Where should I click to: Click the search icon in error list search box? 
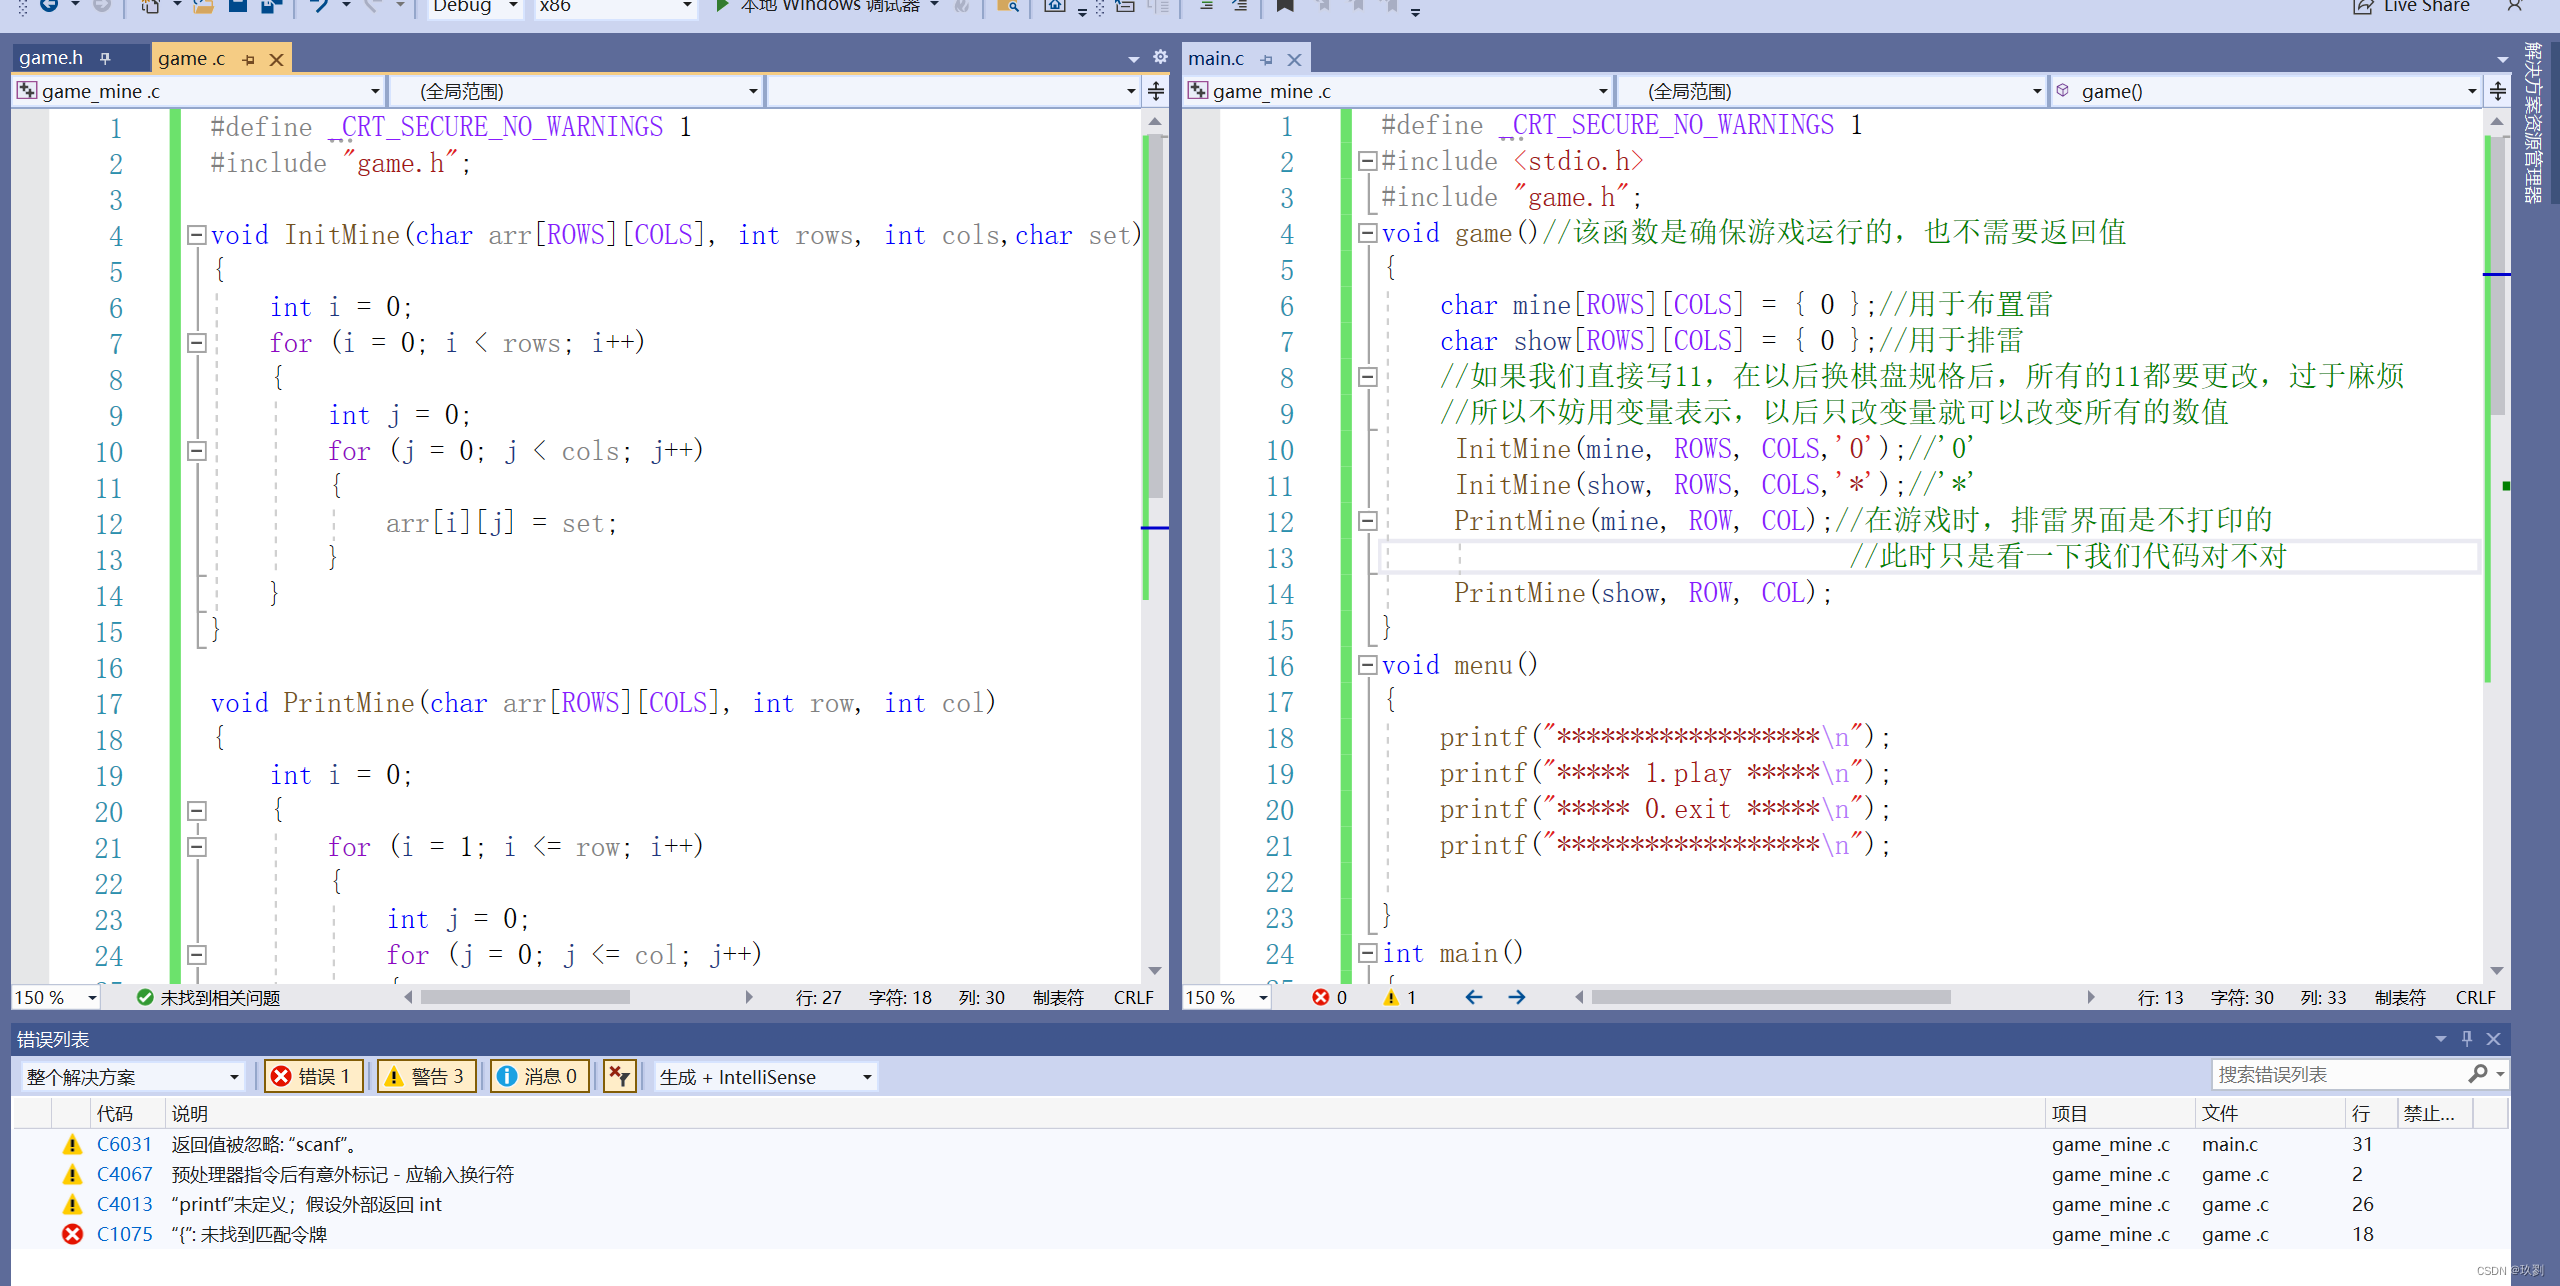[2478, 1074]
